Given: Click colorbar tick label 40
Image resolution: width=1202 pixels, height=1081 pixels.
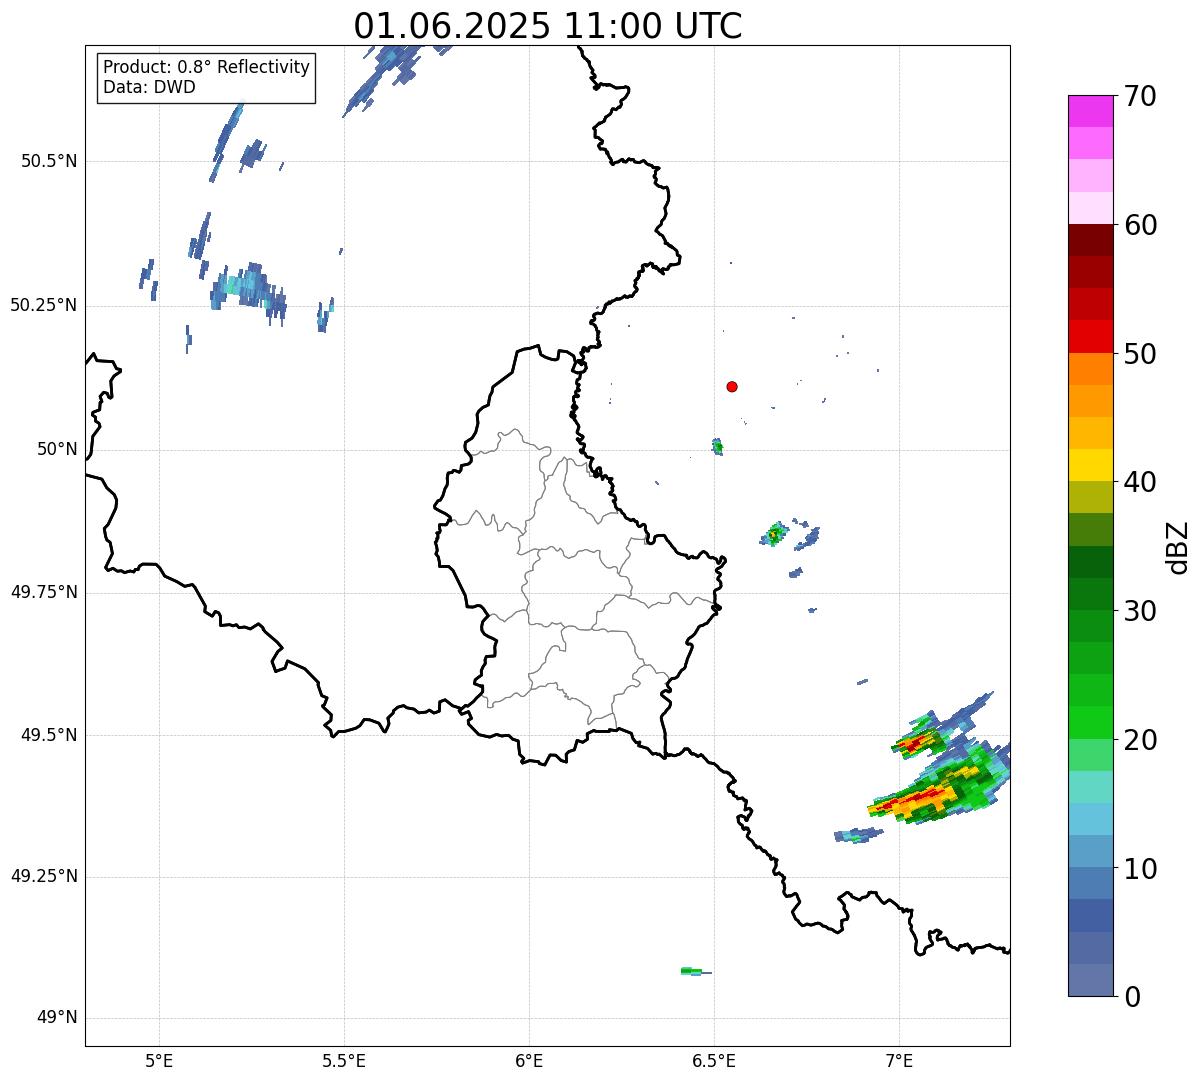Looking at the screenshot, I should click(x=1140, y=482).
